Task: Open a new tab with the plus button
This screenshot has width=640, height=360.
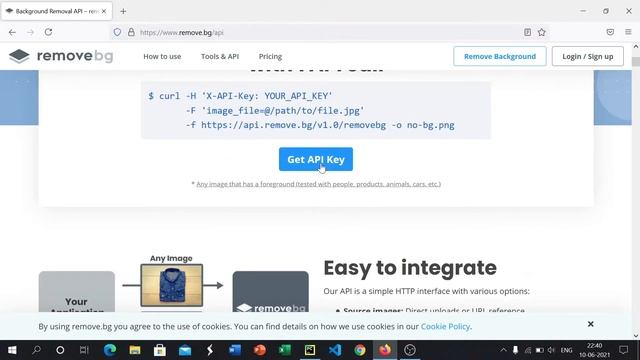Action: pyautogui.click(x=123, y=11)
